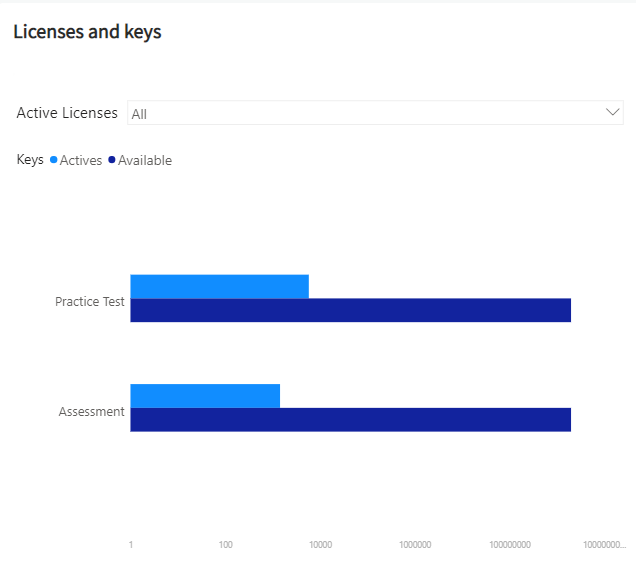Click the Practice Test axis label
Viewport: 636px width, 564px height.
click(x=90, y=301)
